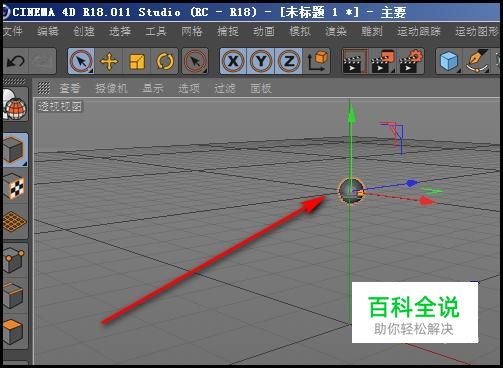The image size is (503, 368).
Task: Activate the Scale tool
Action: coord(137,61)
